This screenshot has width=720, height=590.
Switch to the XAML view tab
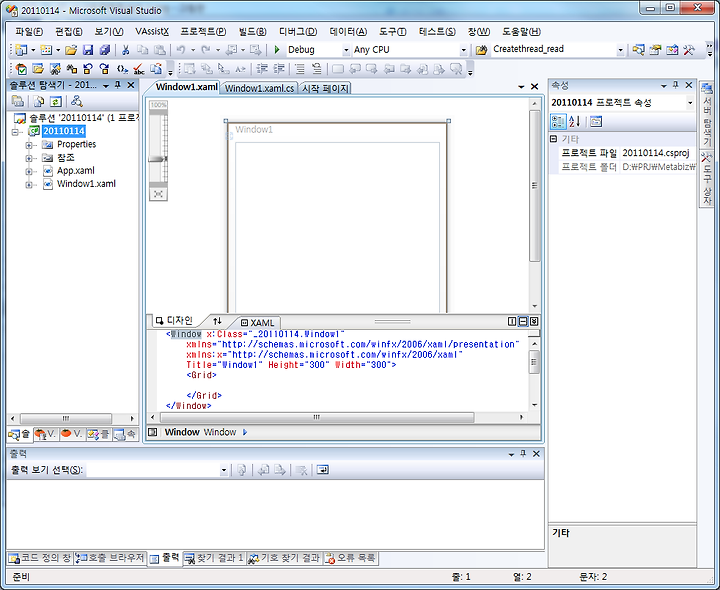coord(258,322)
